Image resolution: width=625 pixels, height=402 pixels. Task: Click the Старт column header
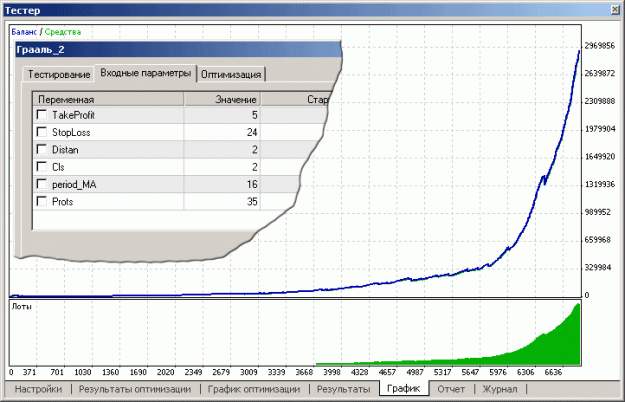click(297, 99)
